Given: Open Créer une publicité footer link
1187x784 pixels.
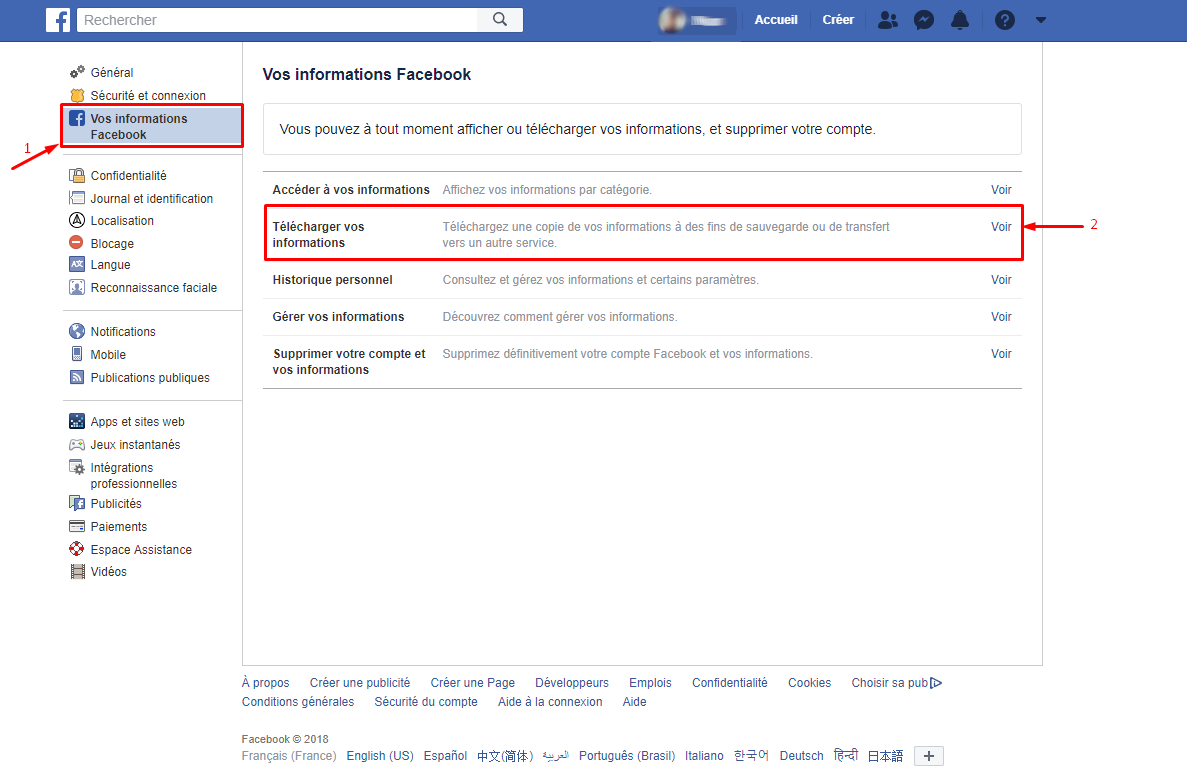Looking at the screenshot, I should tap(360, 683).
